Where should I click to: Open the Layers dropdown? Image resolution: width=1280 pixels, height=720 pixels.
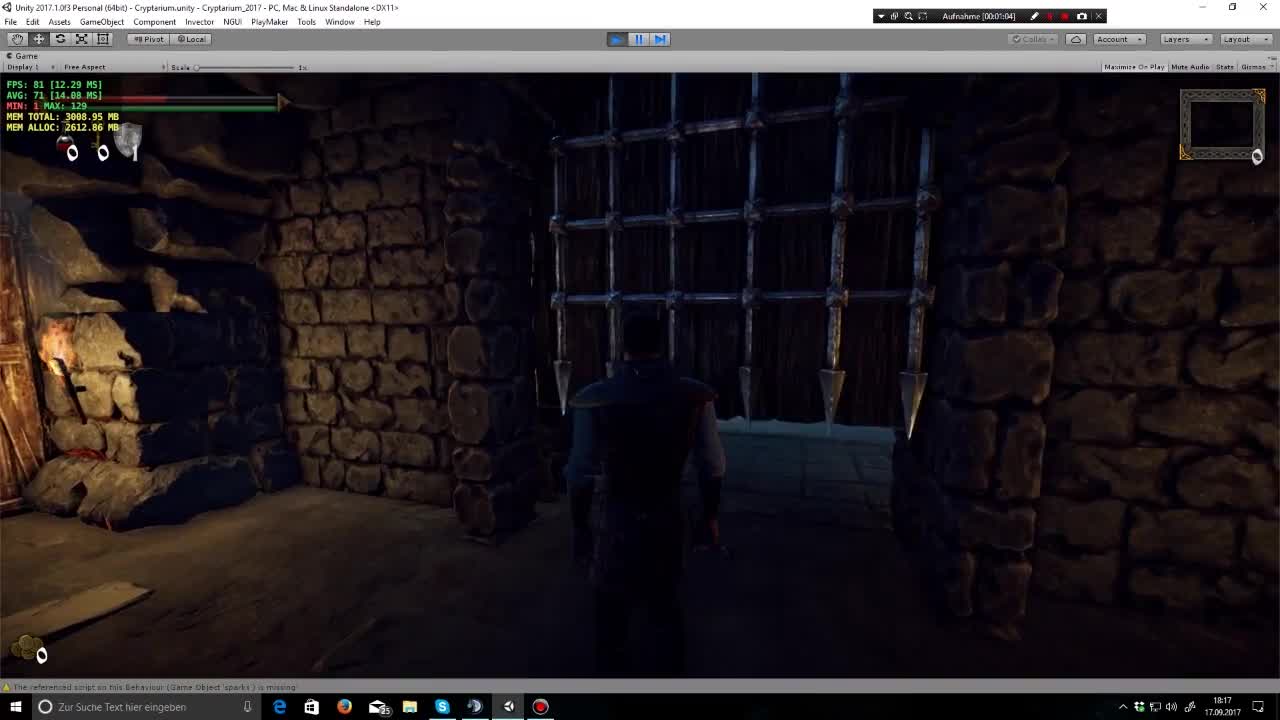[x=1184, y=39]
